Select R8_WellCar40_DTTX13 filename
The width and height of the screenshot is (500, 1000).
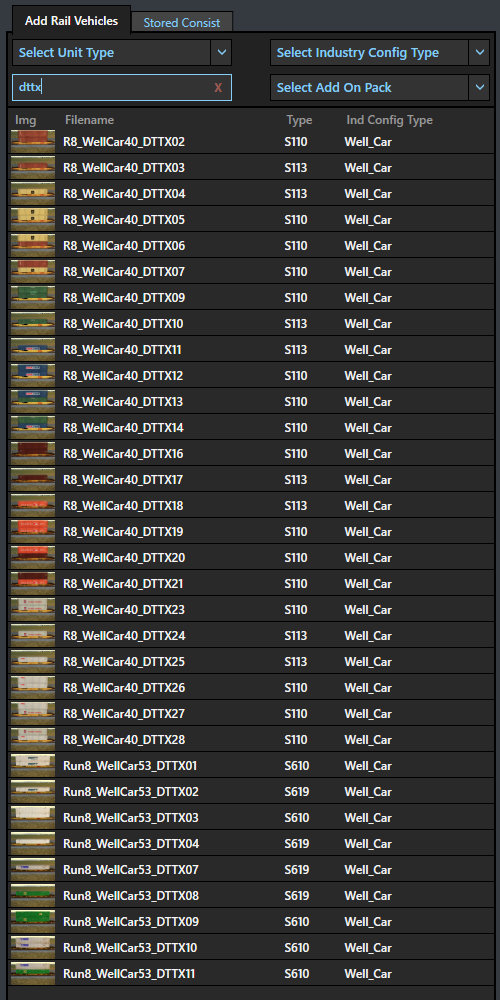click(123, 402)
